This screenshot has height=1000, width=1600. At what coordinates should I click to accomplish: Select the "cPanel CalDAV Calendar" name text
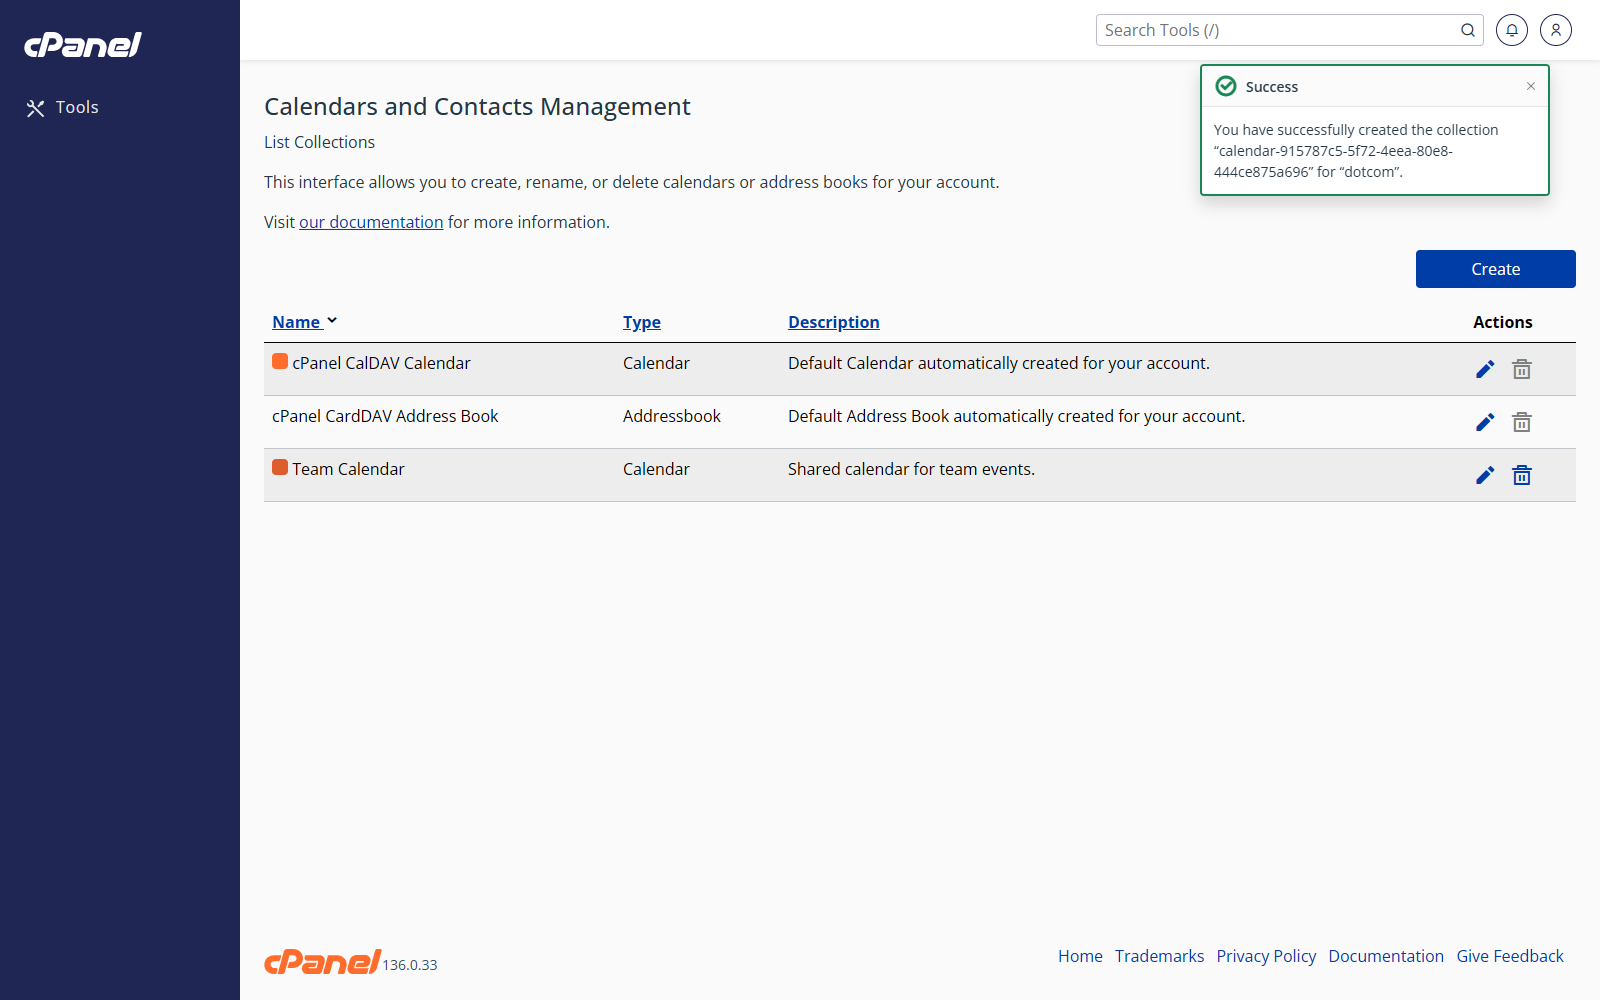point(381,363)
